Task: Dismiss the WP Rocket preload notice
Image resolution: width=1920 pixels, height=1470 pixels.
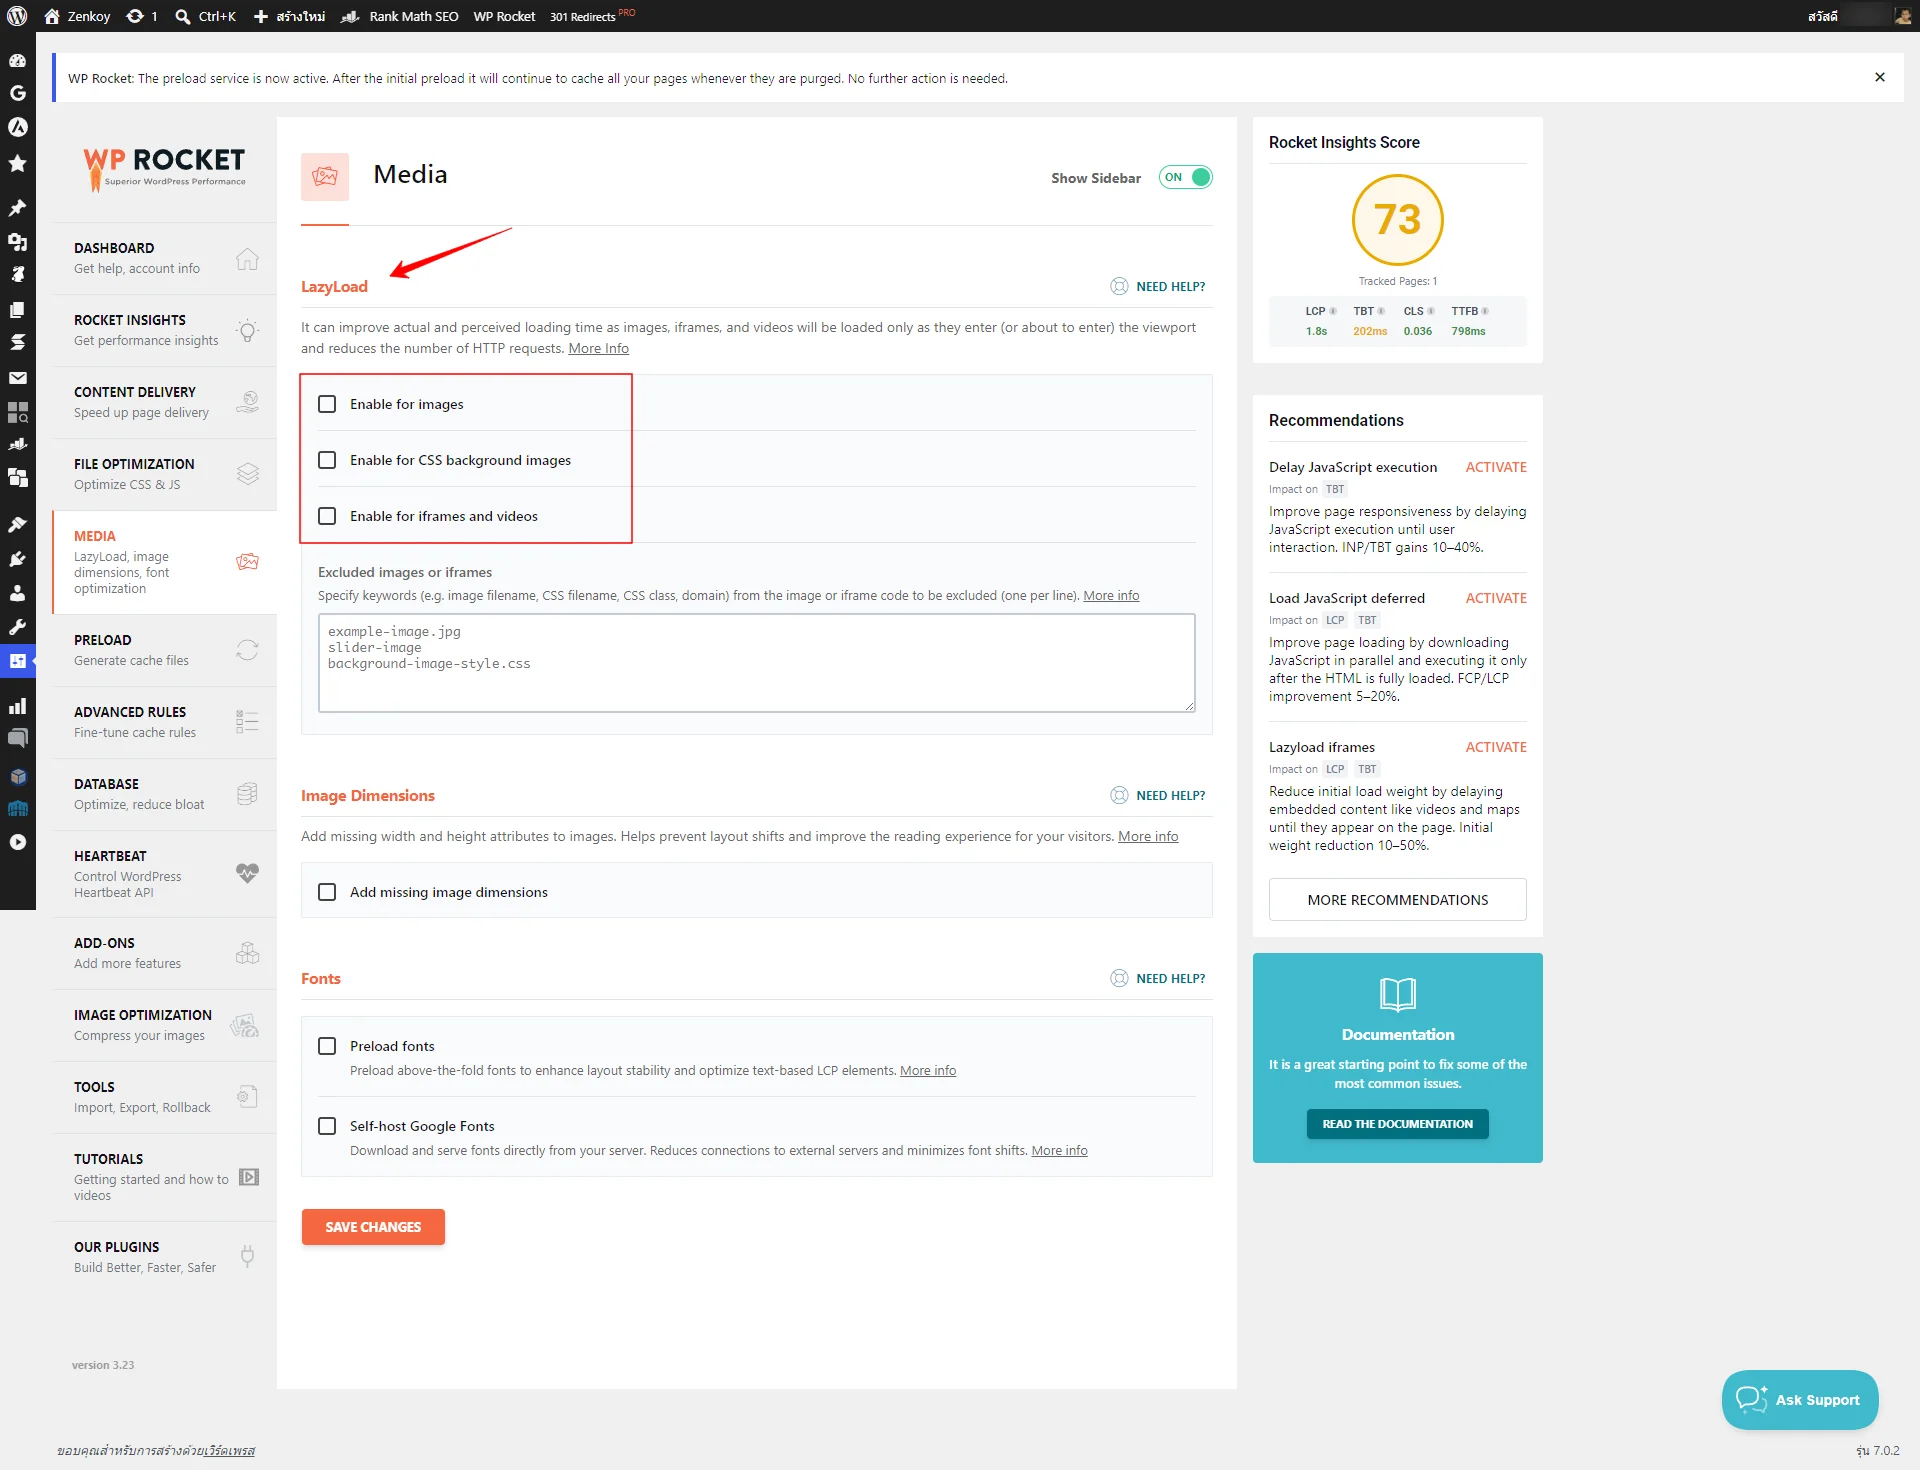Action: (x=1879, y=77)
